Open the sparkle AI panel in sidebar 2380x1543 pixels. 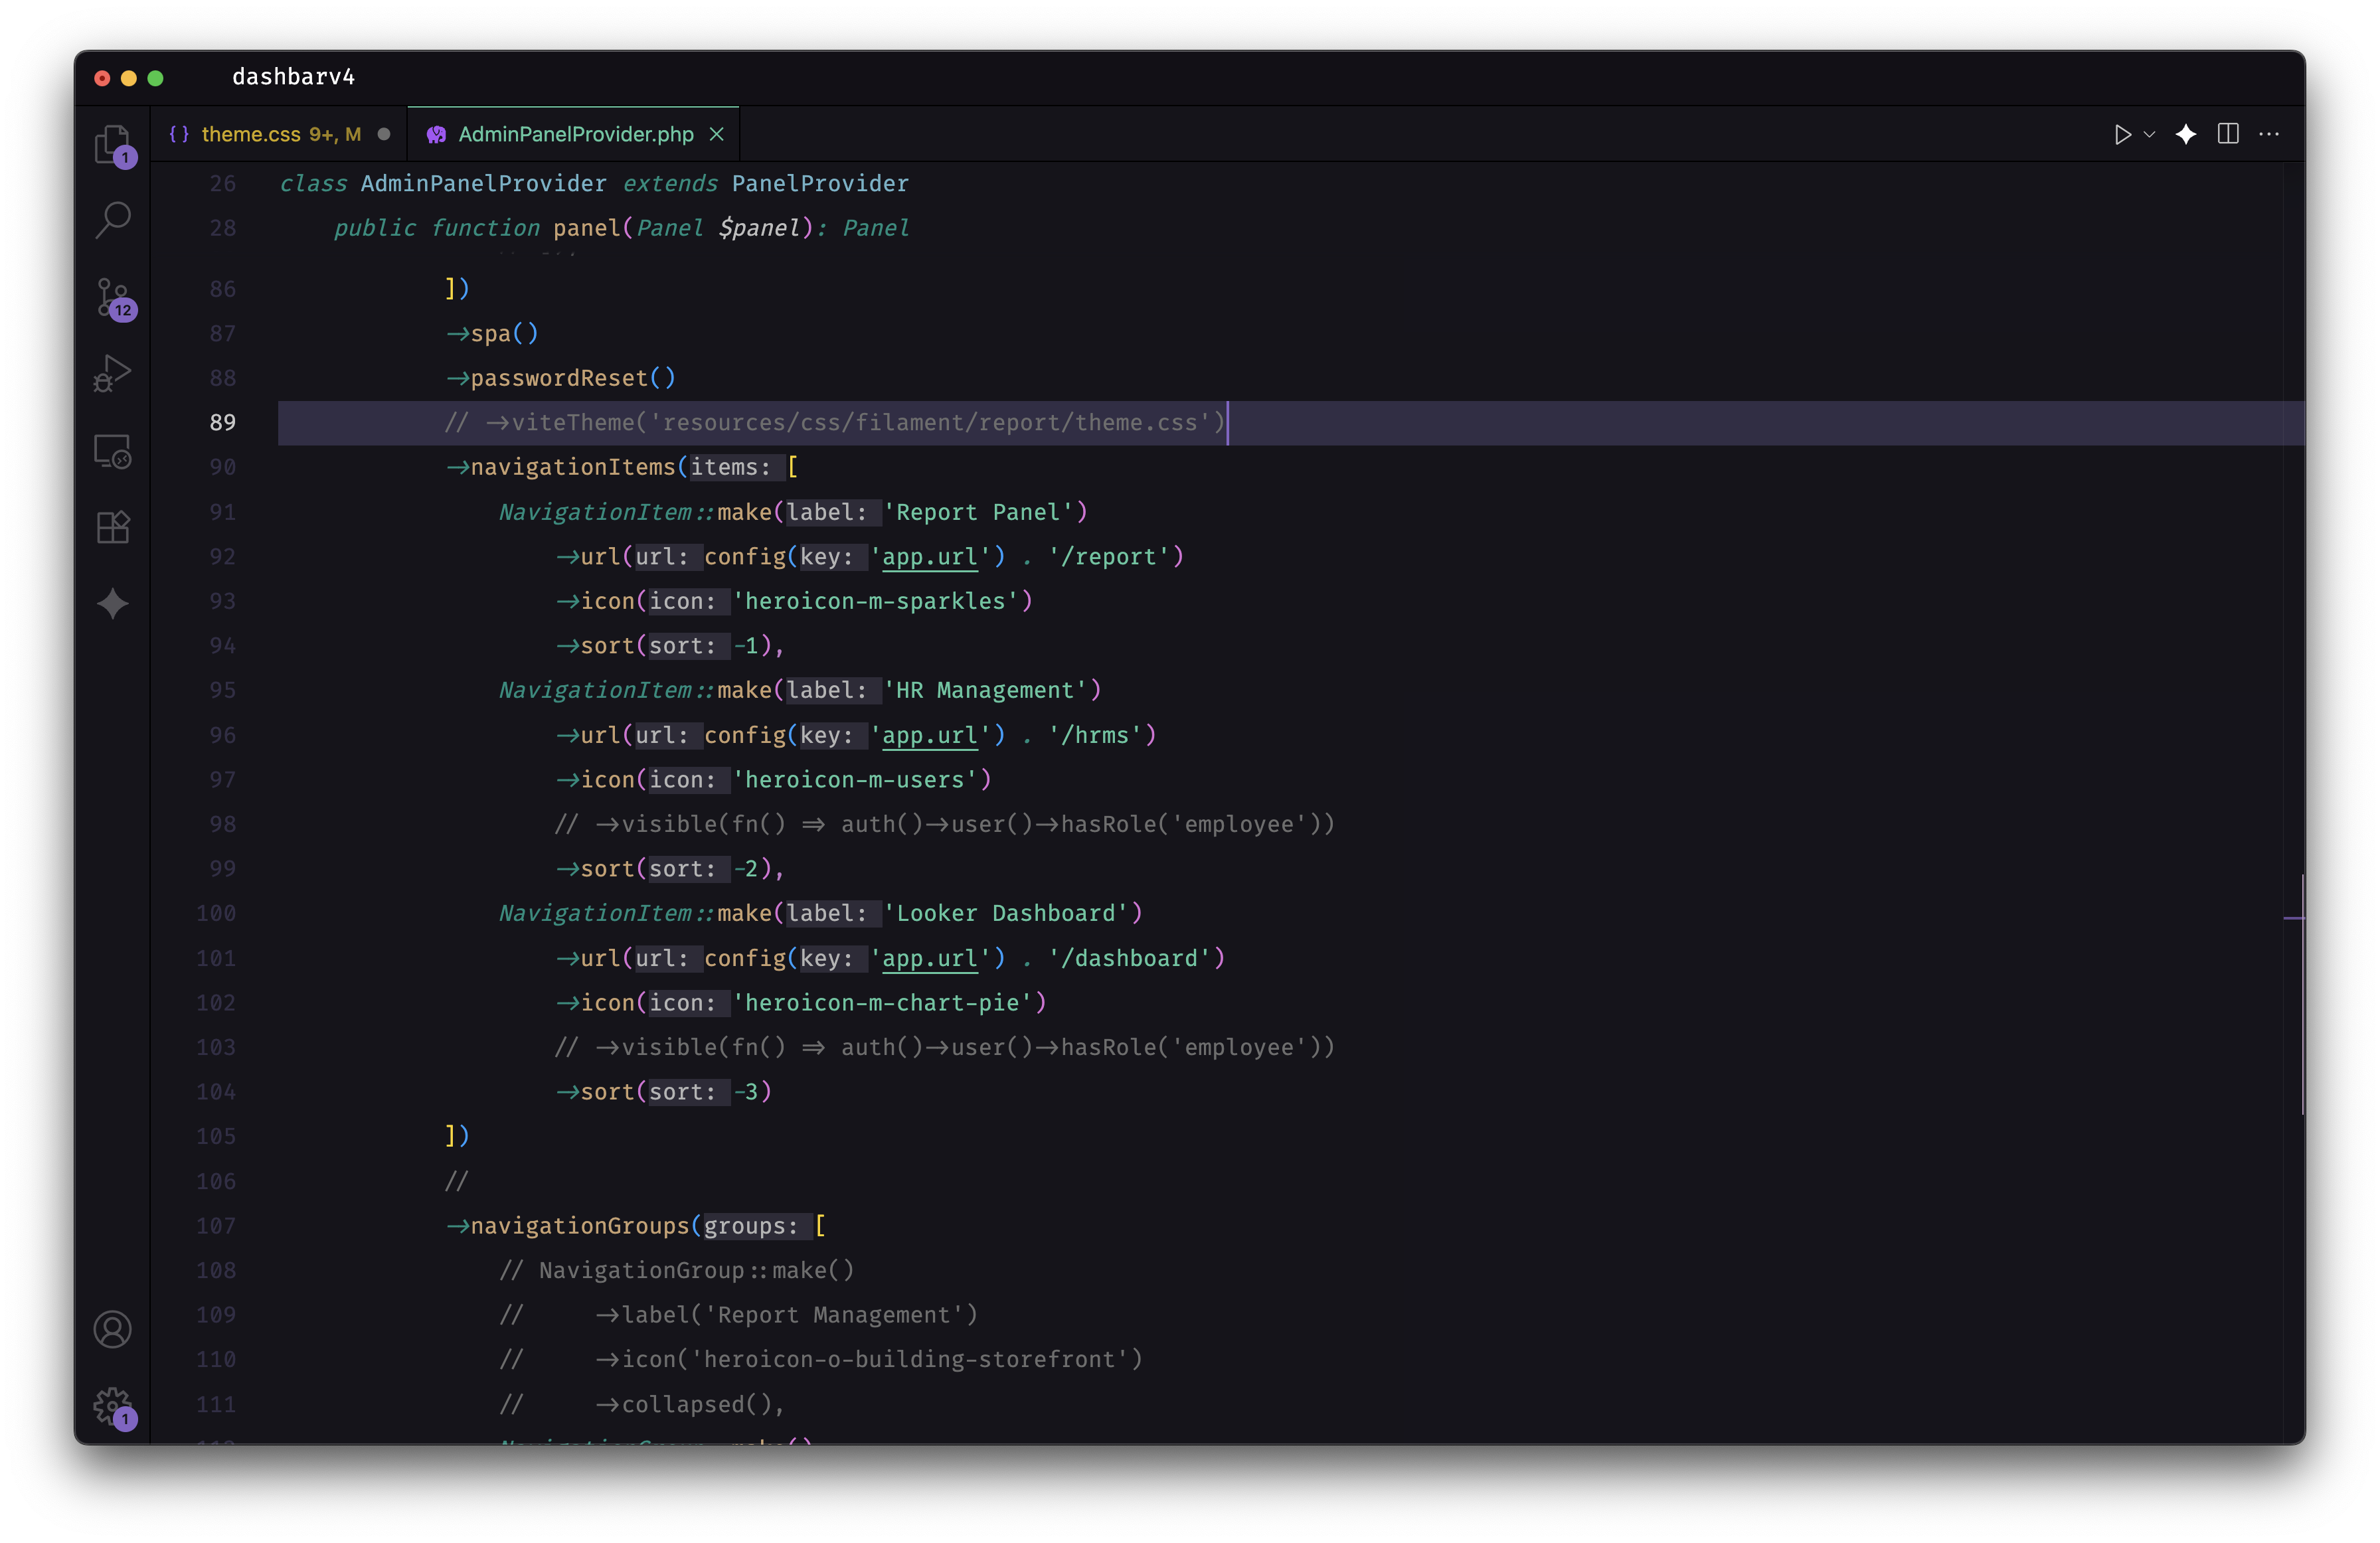coord(112,603)
